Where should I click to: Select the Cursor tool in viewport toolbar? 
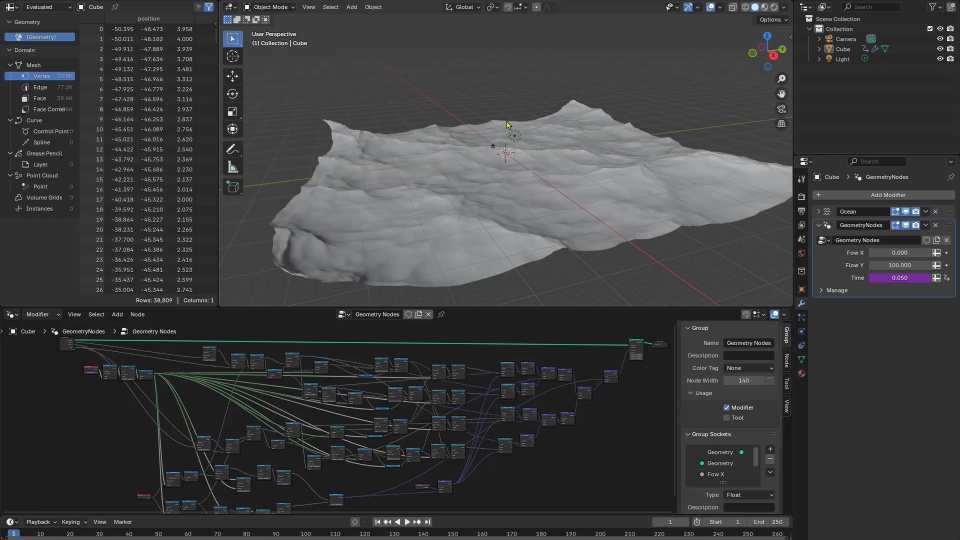coord(233,56)
